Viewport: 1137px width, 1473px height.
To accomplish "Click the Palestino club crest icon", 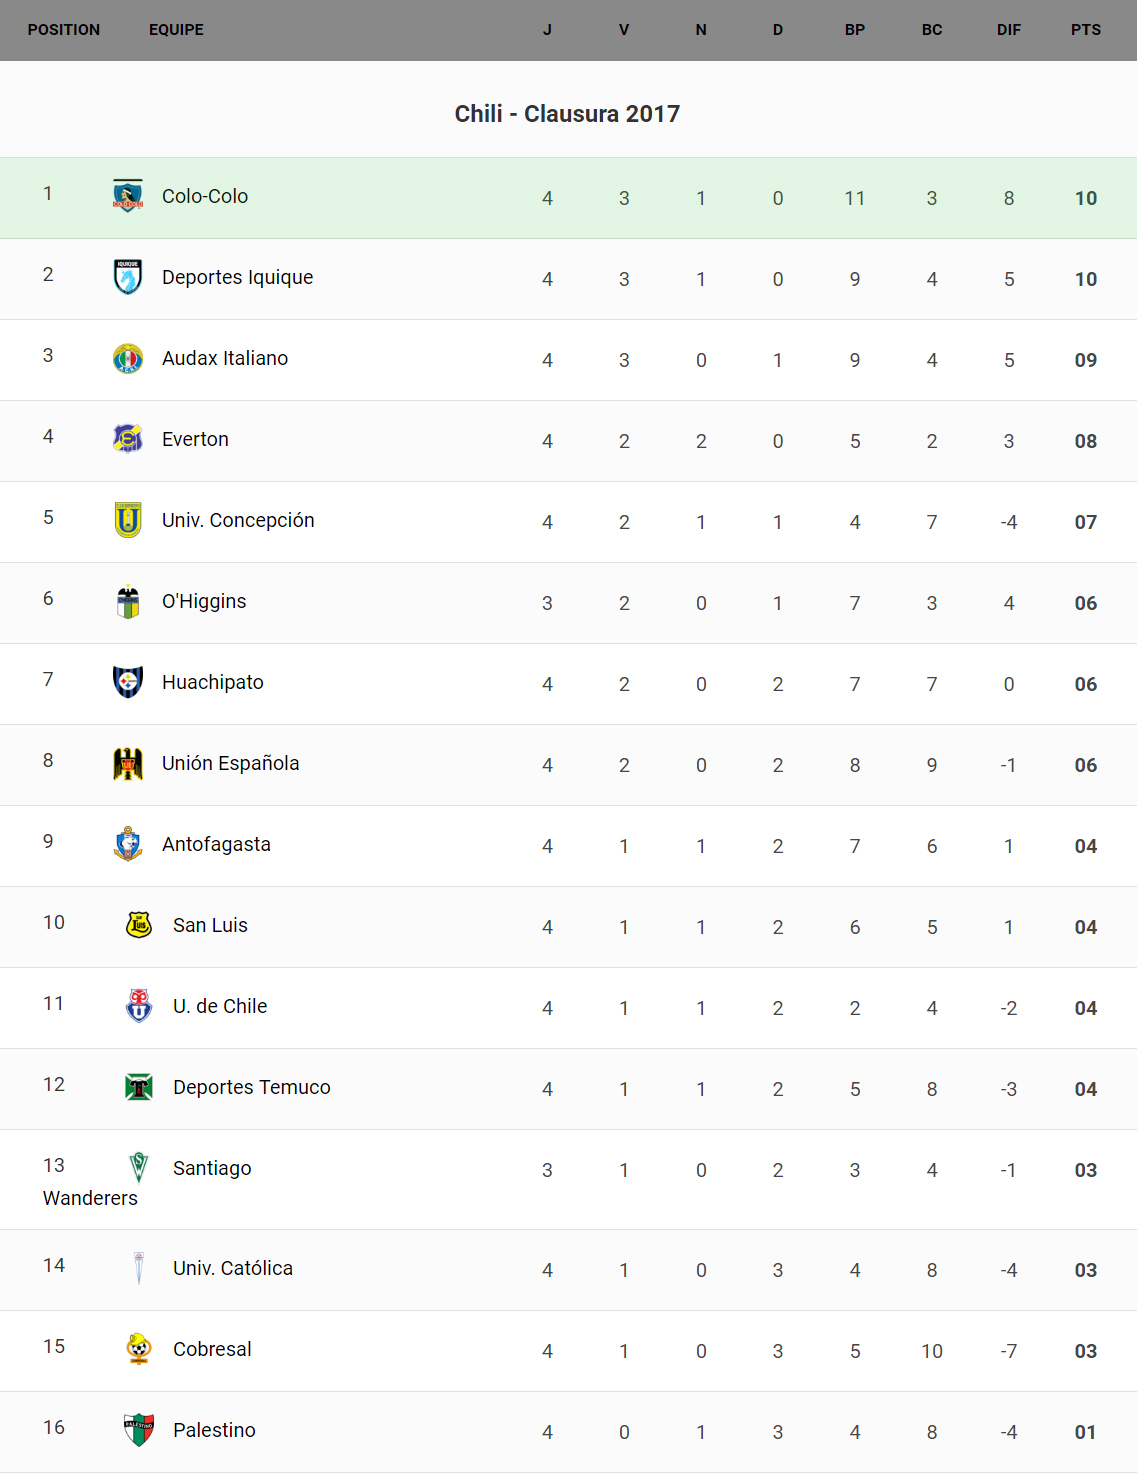I will 139,1430.
